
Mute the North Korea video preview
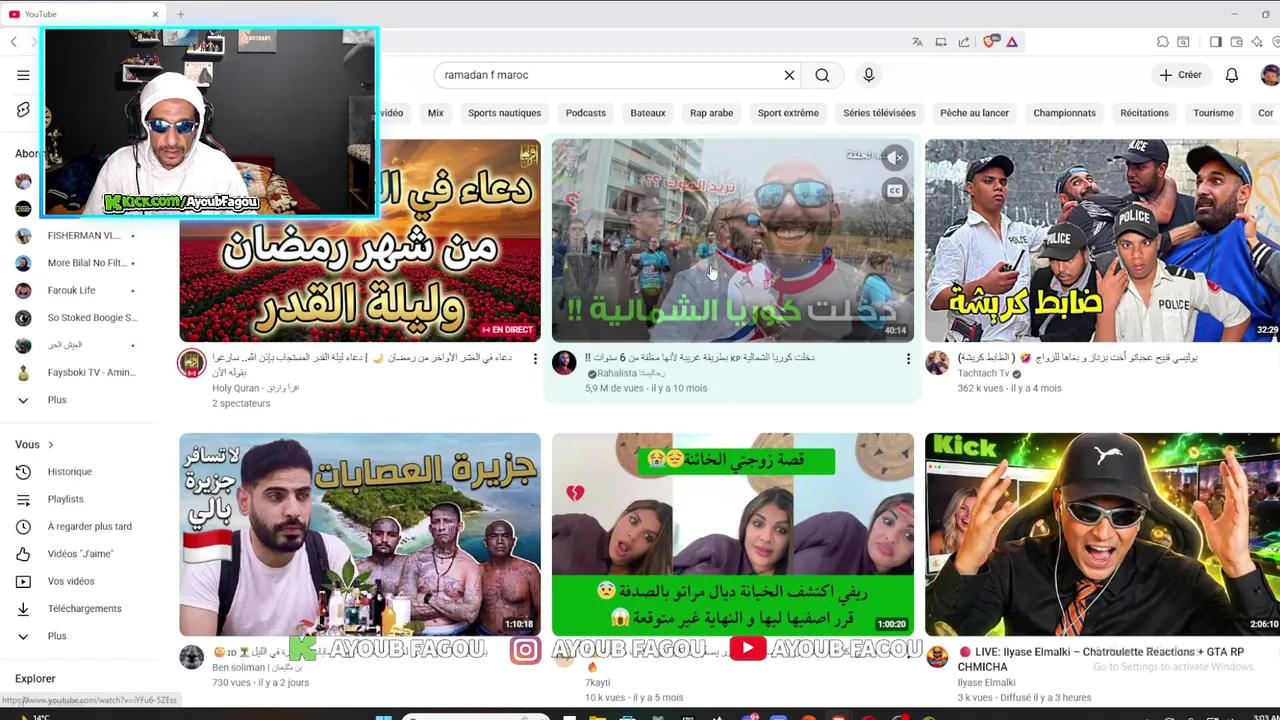click(x=895, y=158)
